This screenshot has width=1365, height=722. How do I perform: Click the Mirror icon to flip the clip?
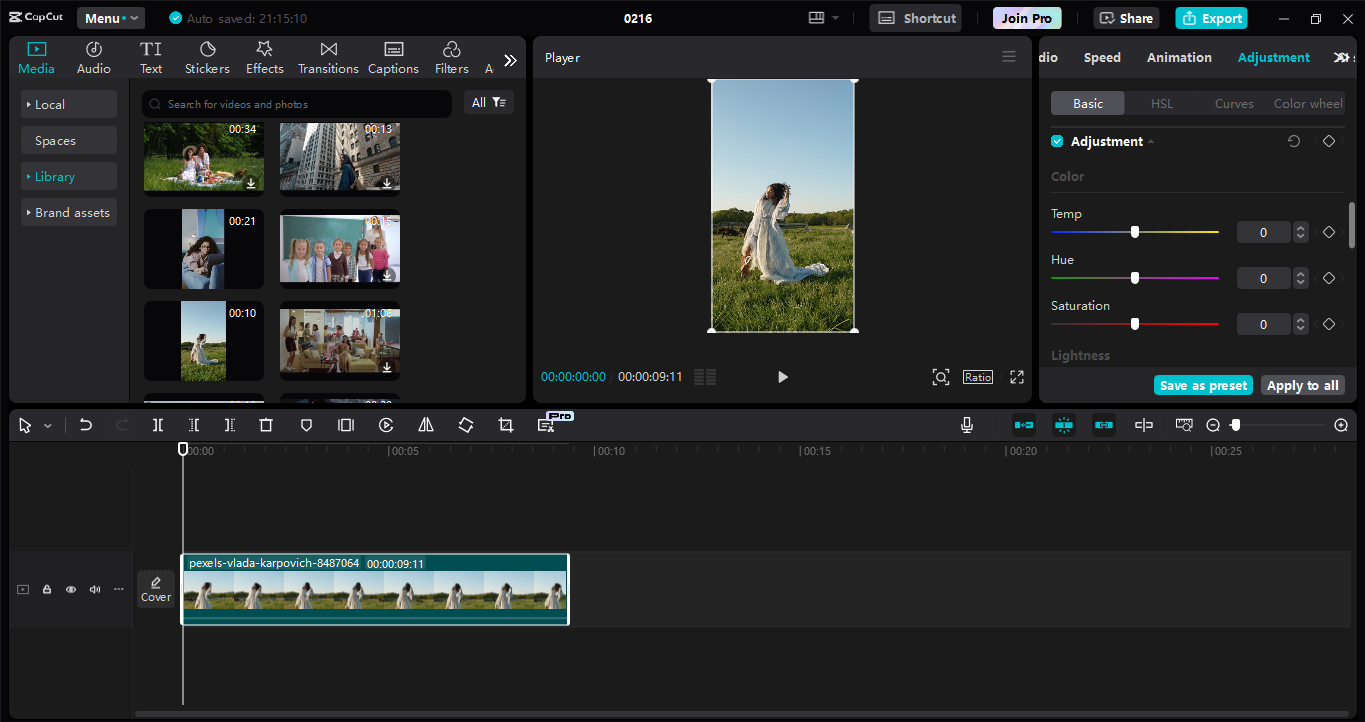pos(425,425)
